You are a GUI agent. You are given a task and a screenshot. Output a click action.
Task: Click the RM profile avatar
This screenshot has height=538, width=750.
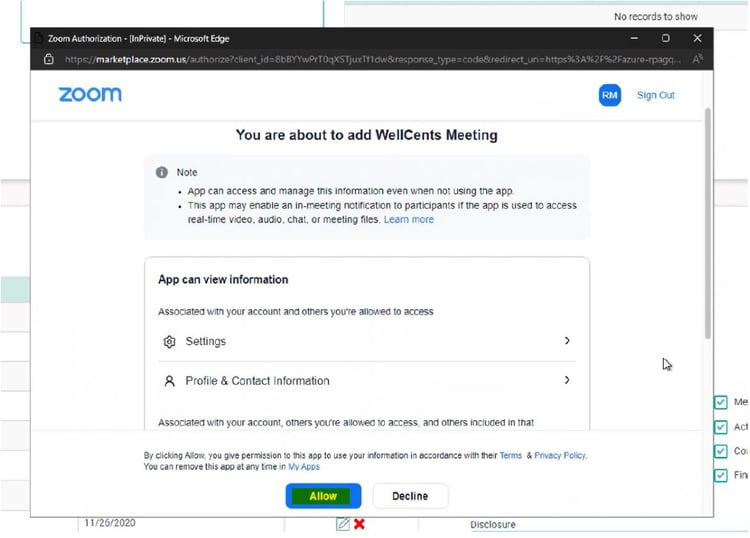pos(609,95)
